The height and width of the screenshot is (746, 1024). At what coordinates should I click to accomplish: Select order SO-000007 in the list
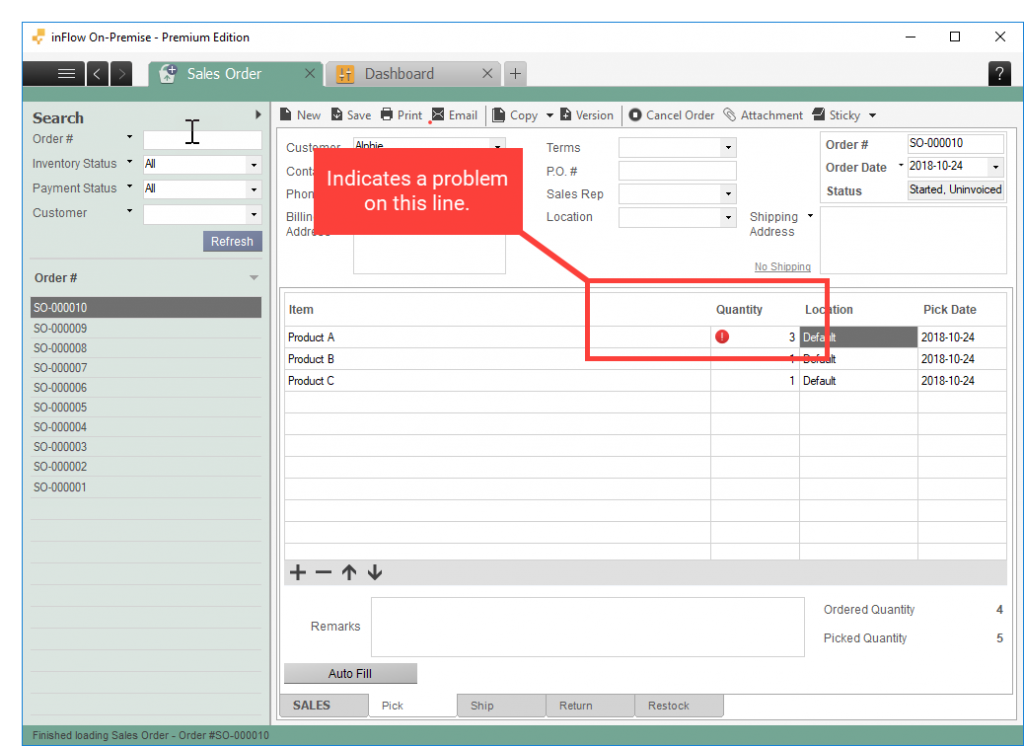tap(61, 368)
